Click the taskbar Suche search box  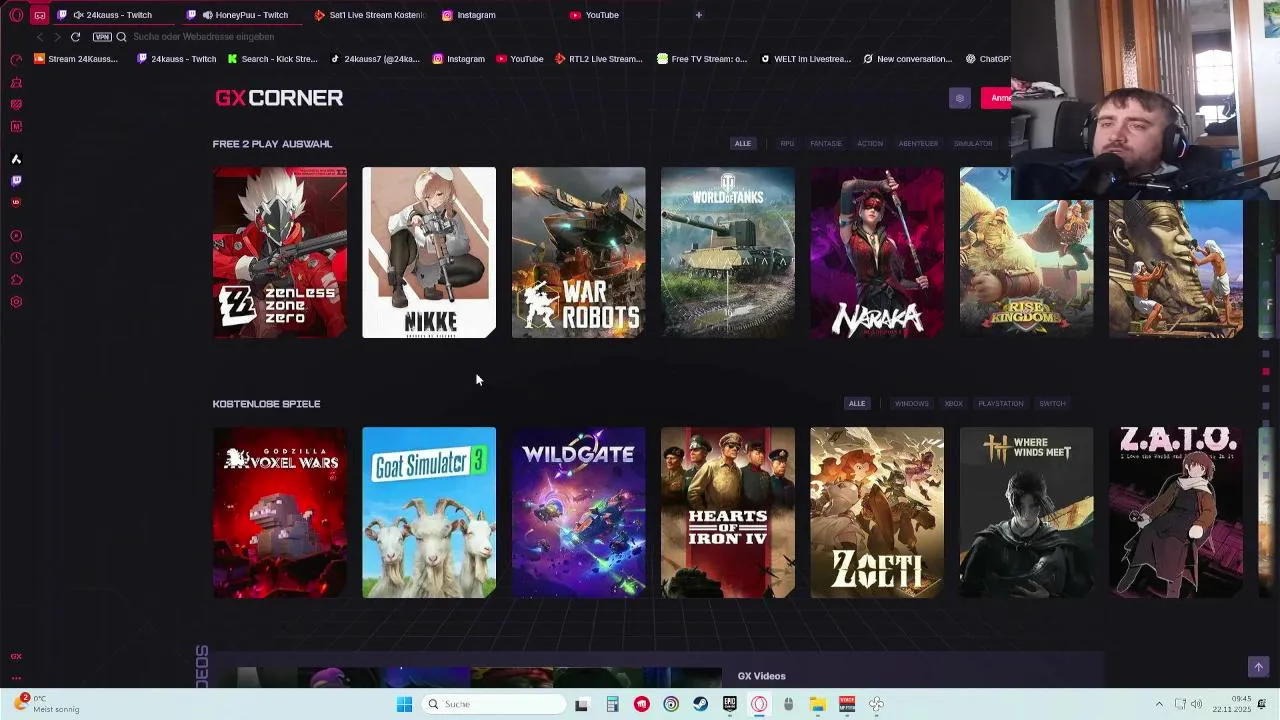(x=493, y=704)
